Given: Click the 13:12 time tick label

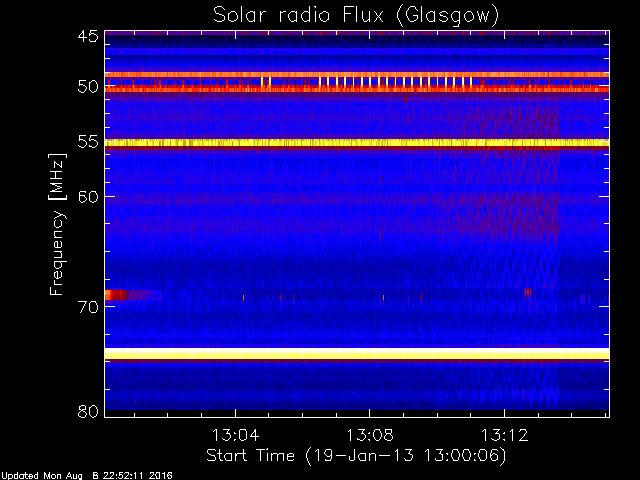Looking at the screenshot, I should point(504,435).
